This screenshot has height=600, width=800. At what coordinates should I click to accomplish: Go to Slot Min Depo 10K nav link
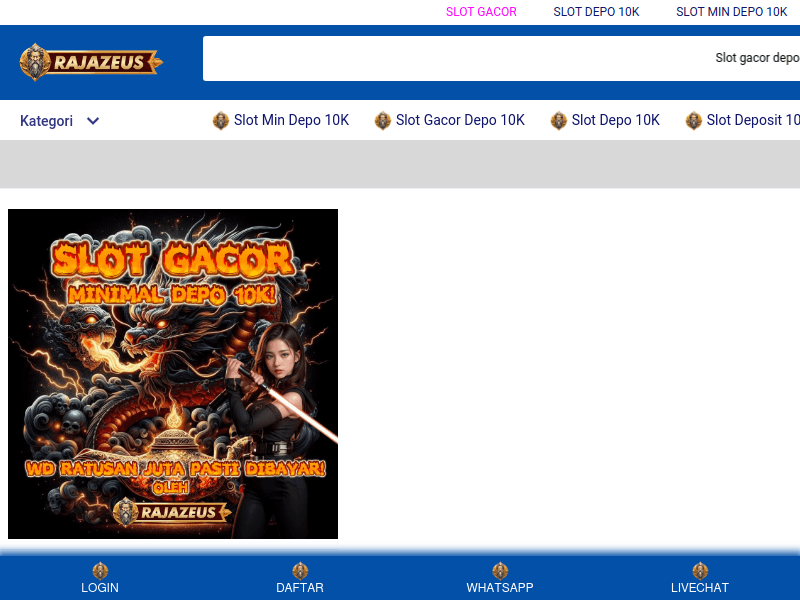coord(291,121)
